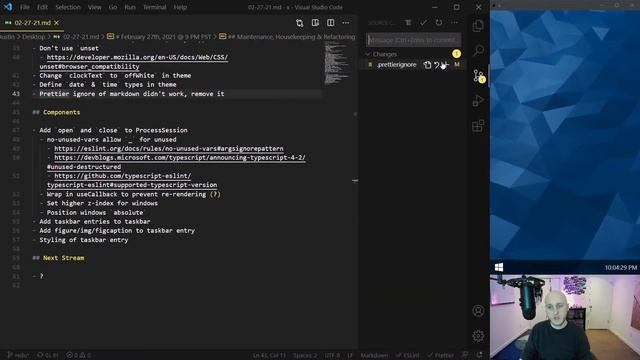Discard changes to .prettierignore

[436, 65]
